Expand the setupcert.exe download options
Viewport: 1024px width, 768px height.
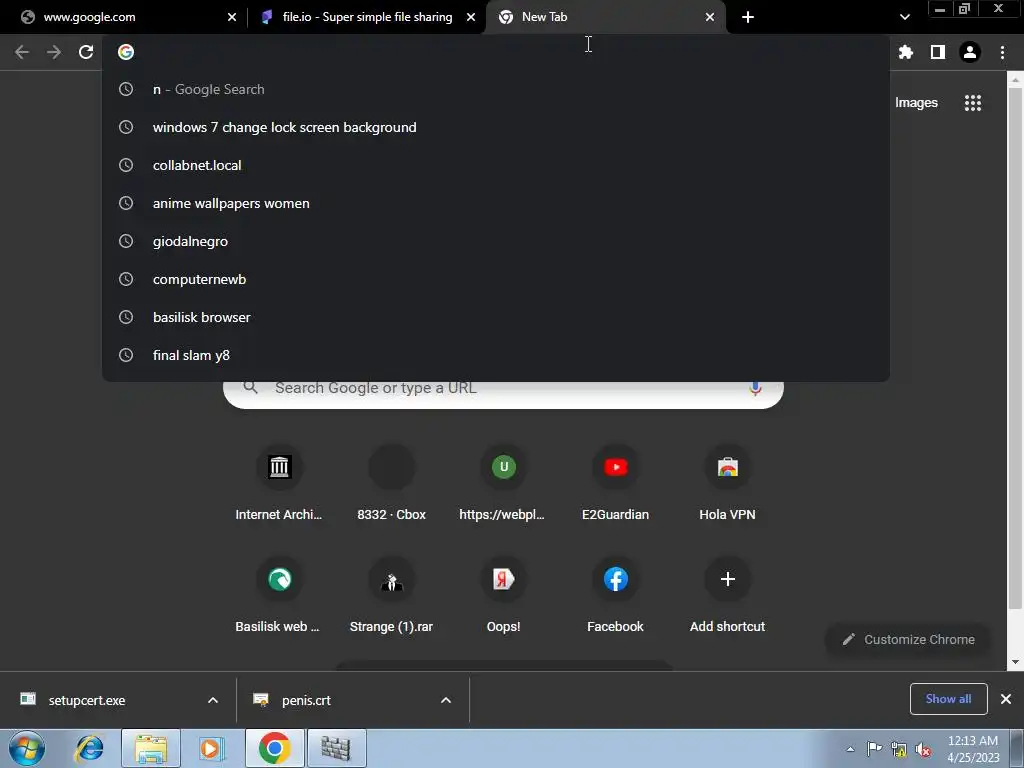click(212, 700)
